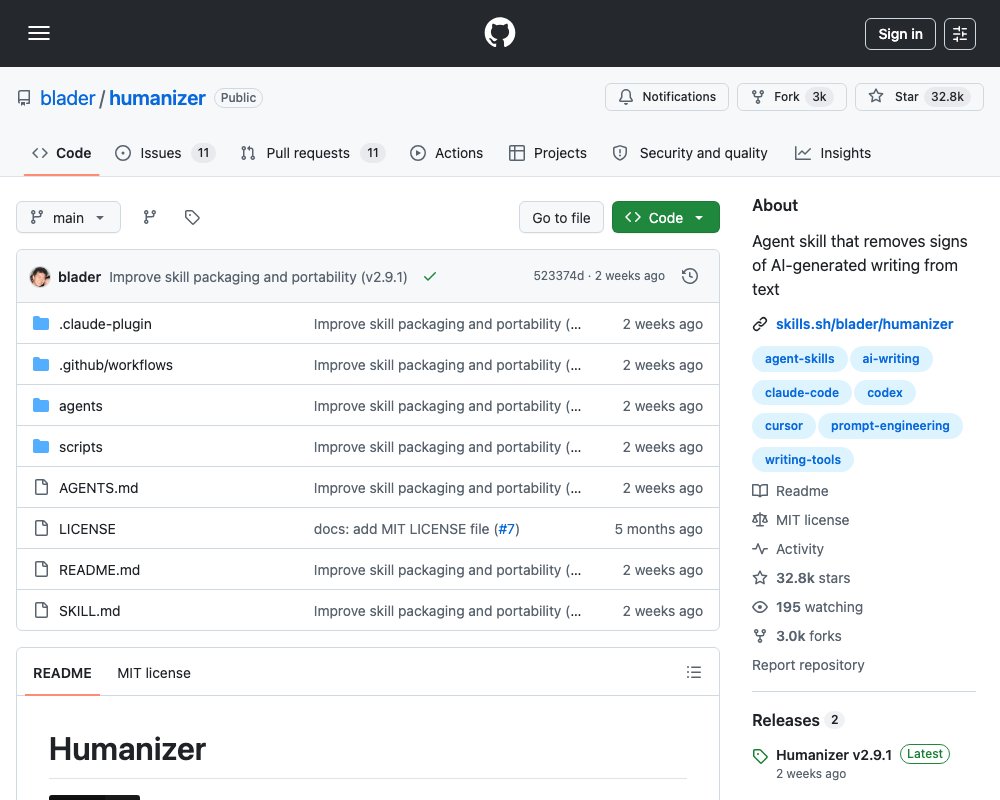Click the fork icon in Fork button
Viewport: 1000px width, 800px height.
point(758,97)
